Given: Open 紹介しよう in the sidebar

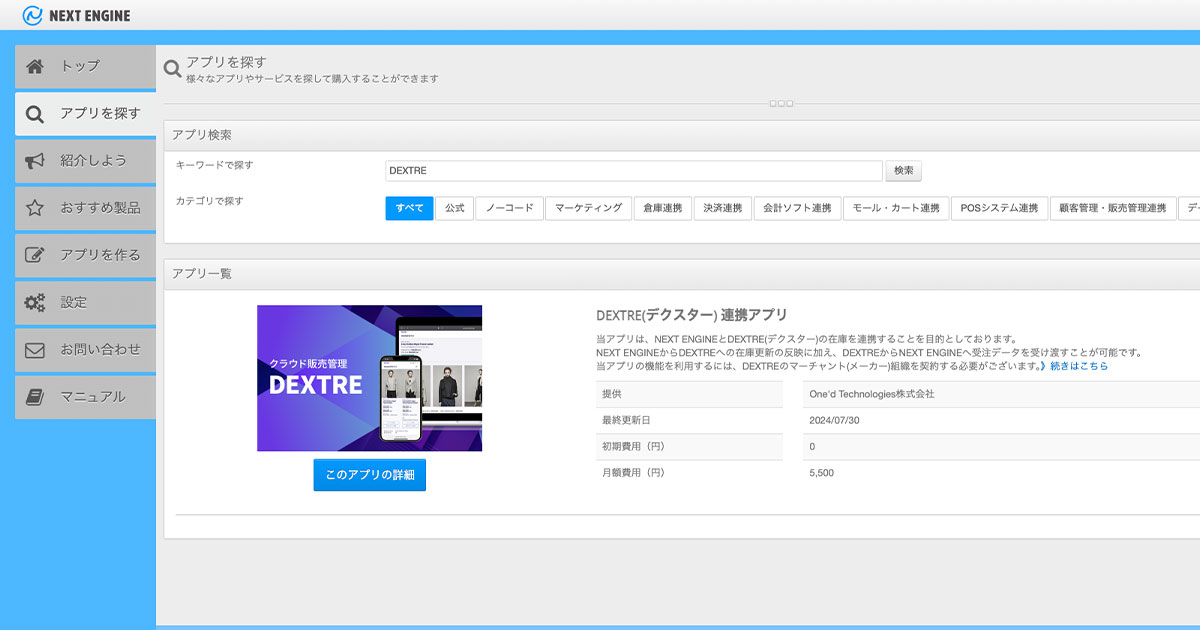Looking at the screenshot, I should [85, 161].
